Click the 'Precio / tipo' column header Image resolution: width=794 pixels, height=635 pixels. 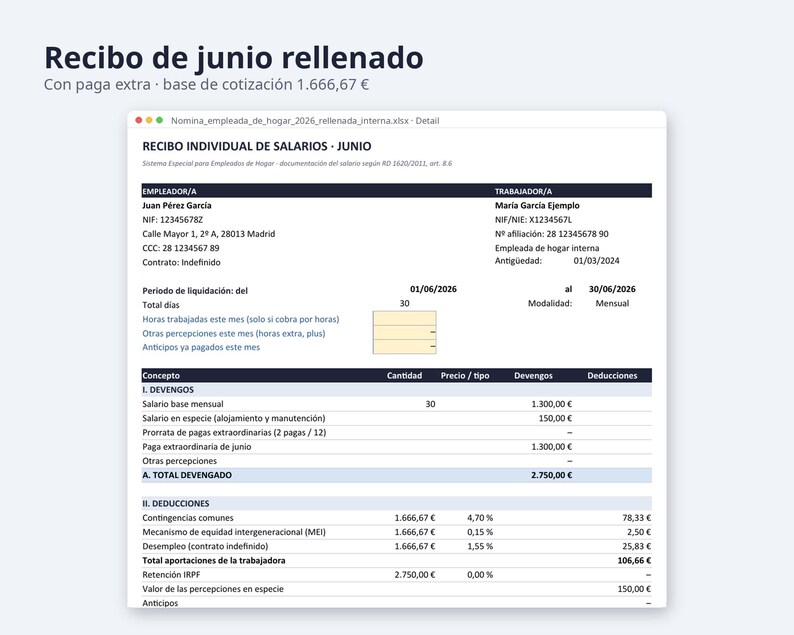465,376
